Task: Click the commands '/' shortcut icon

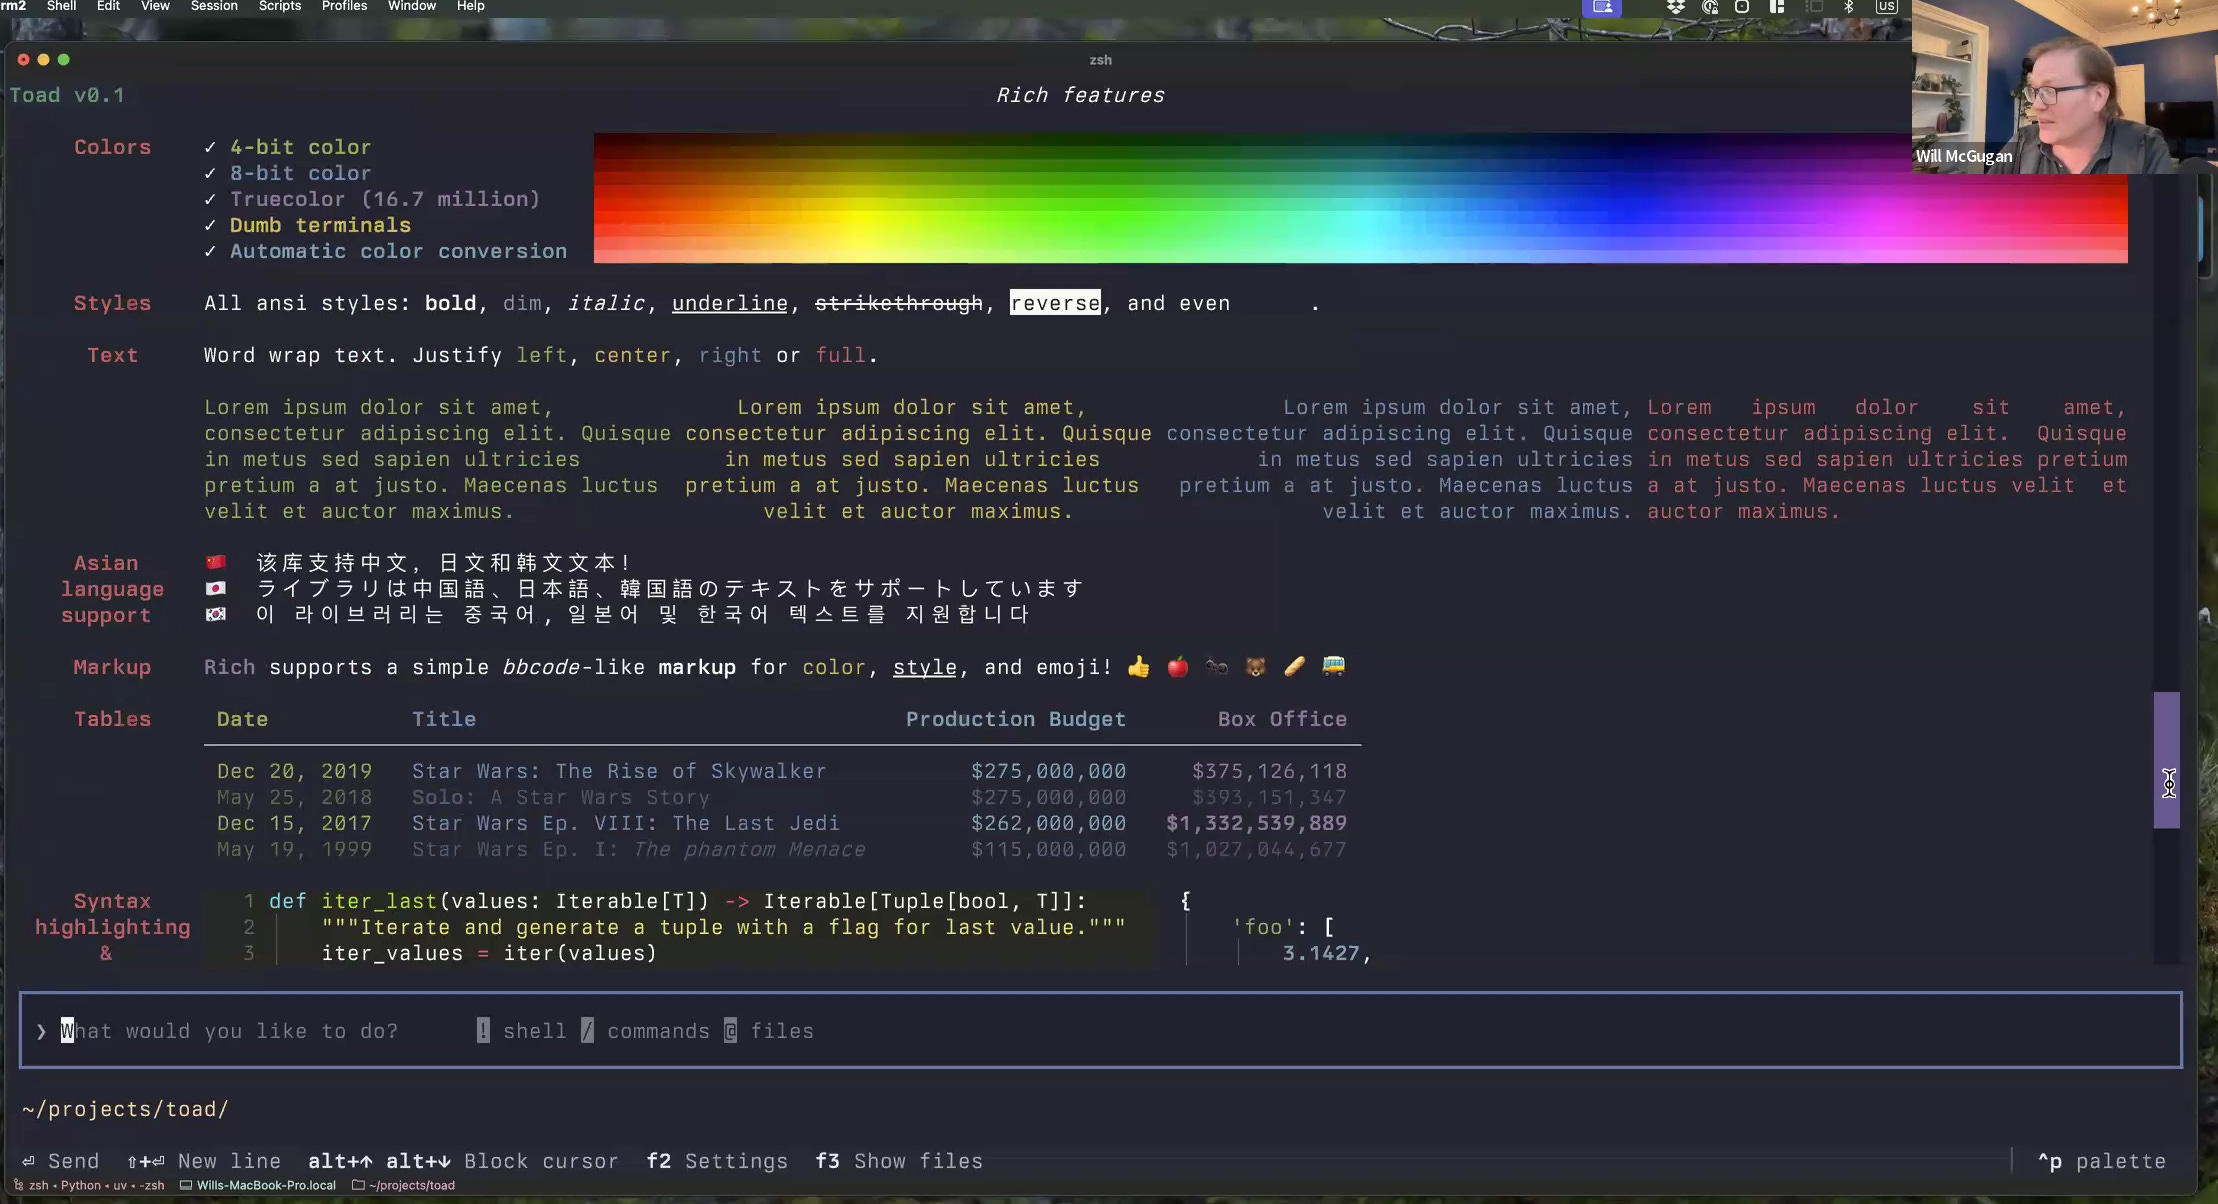Action: 587,1031
